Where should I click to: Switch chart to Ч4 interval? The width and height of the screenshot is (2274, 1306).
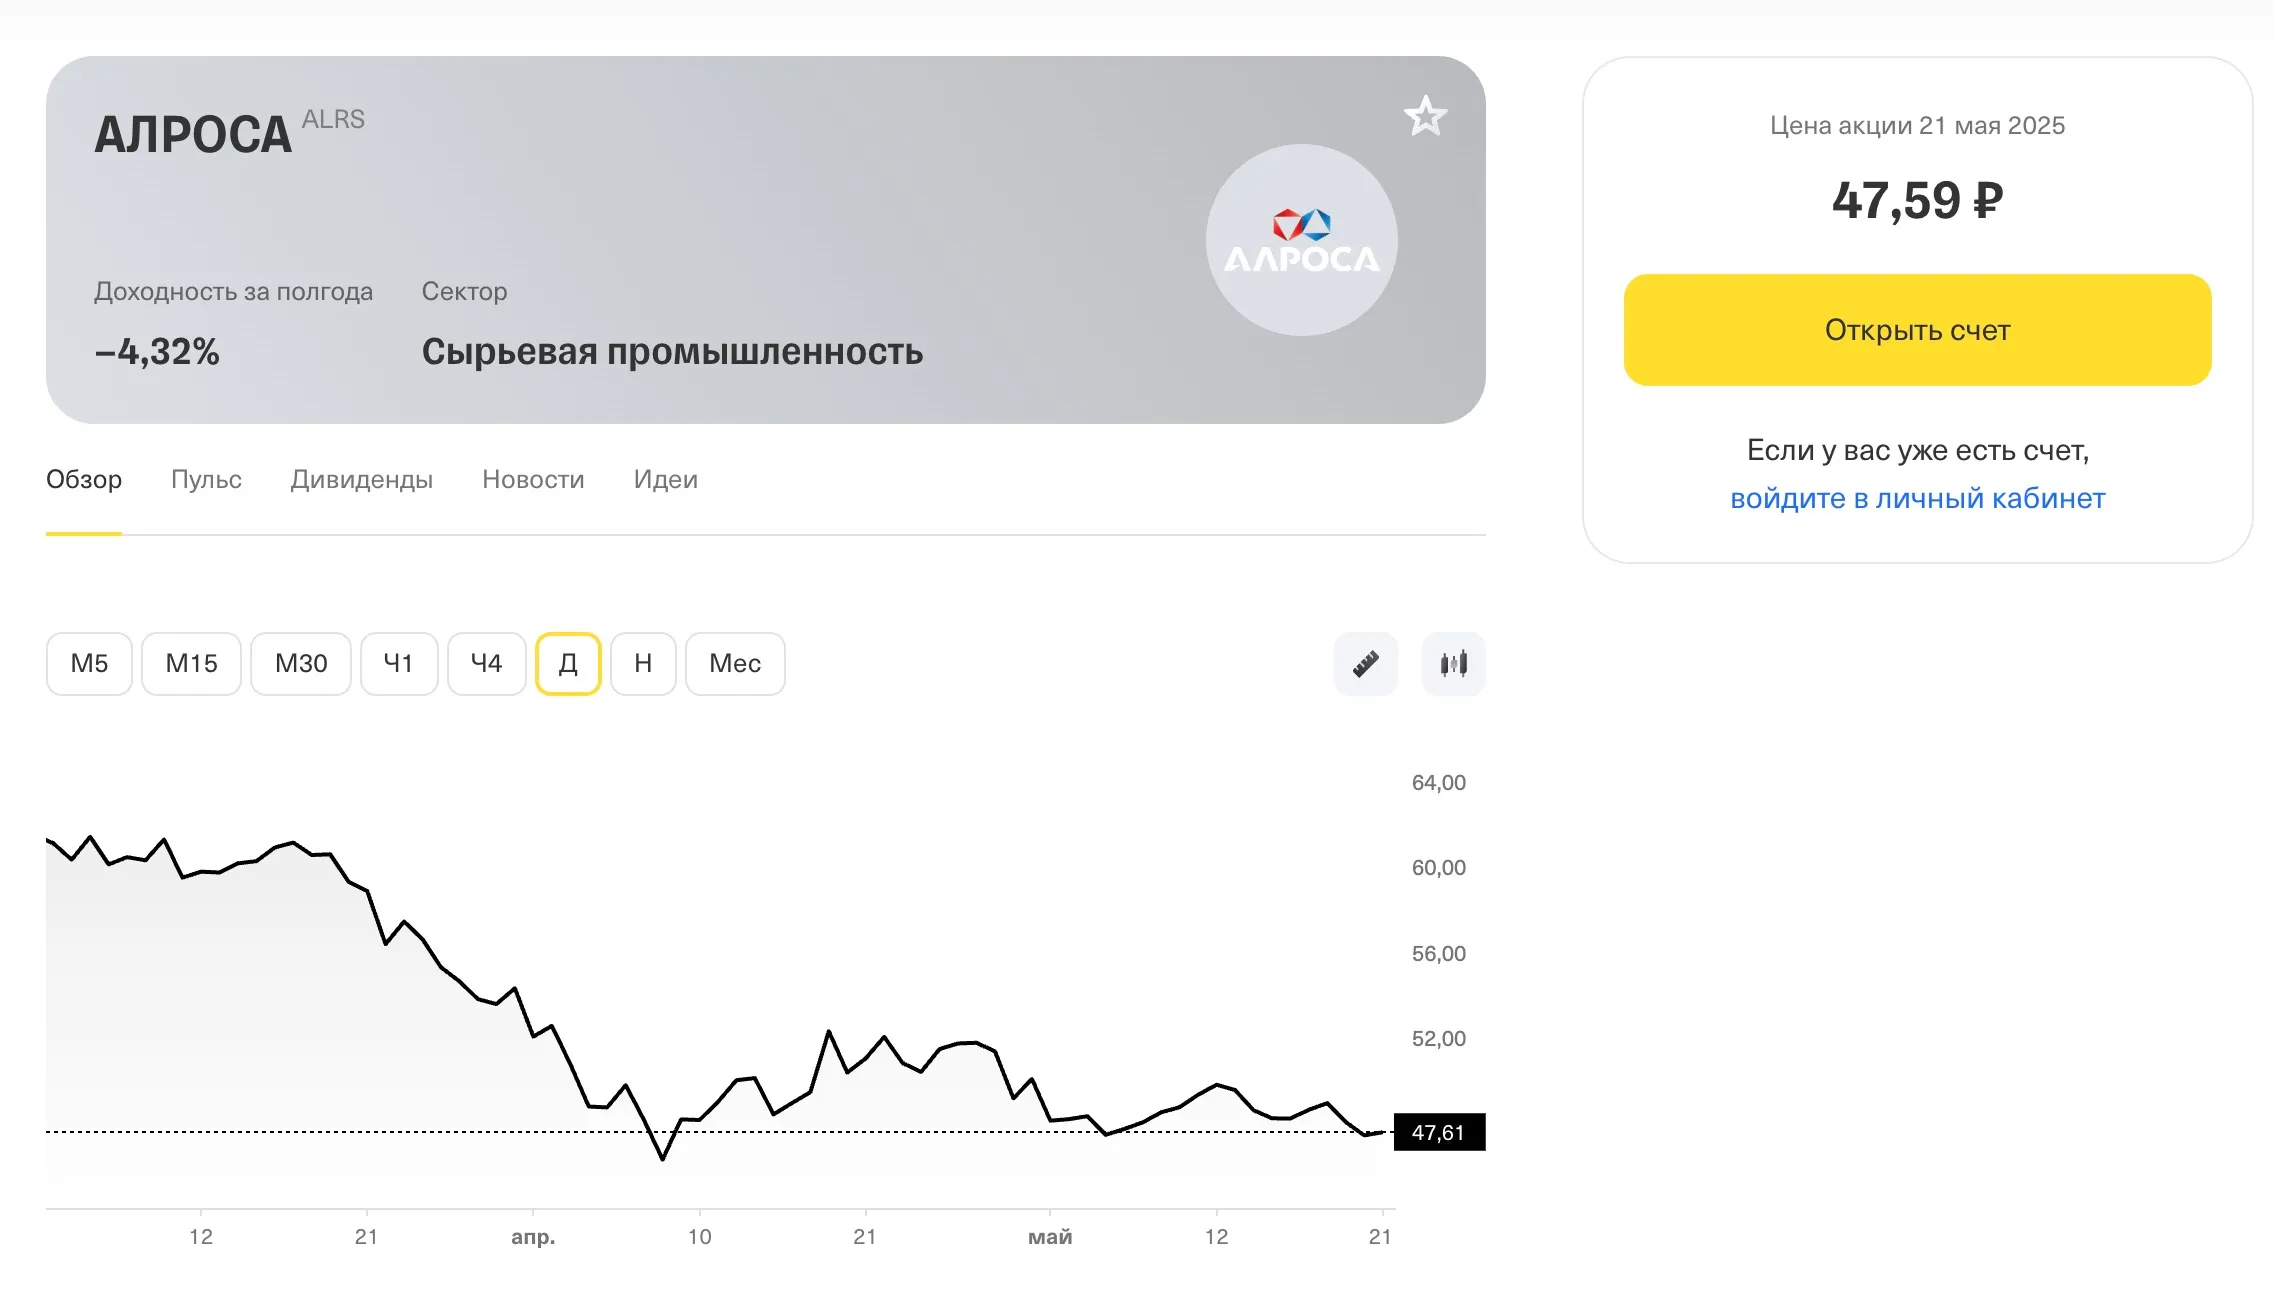point(486,663)
